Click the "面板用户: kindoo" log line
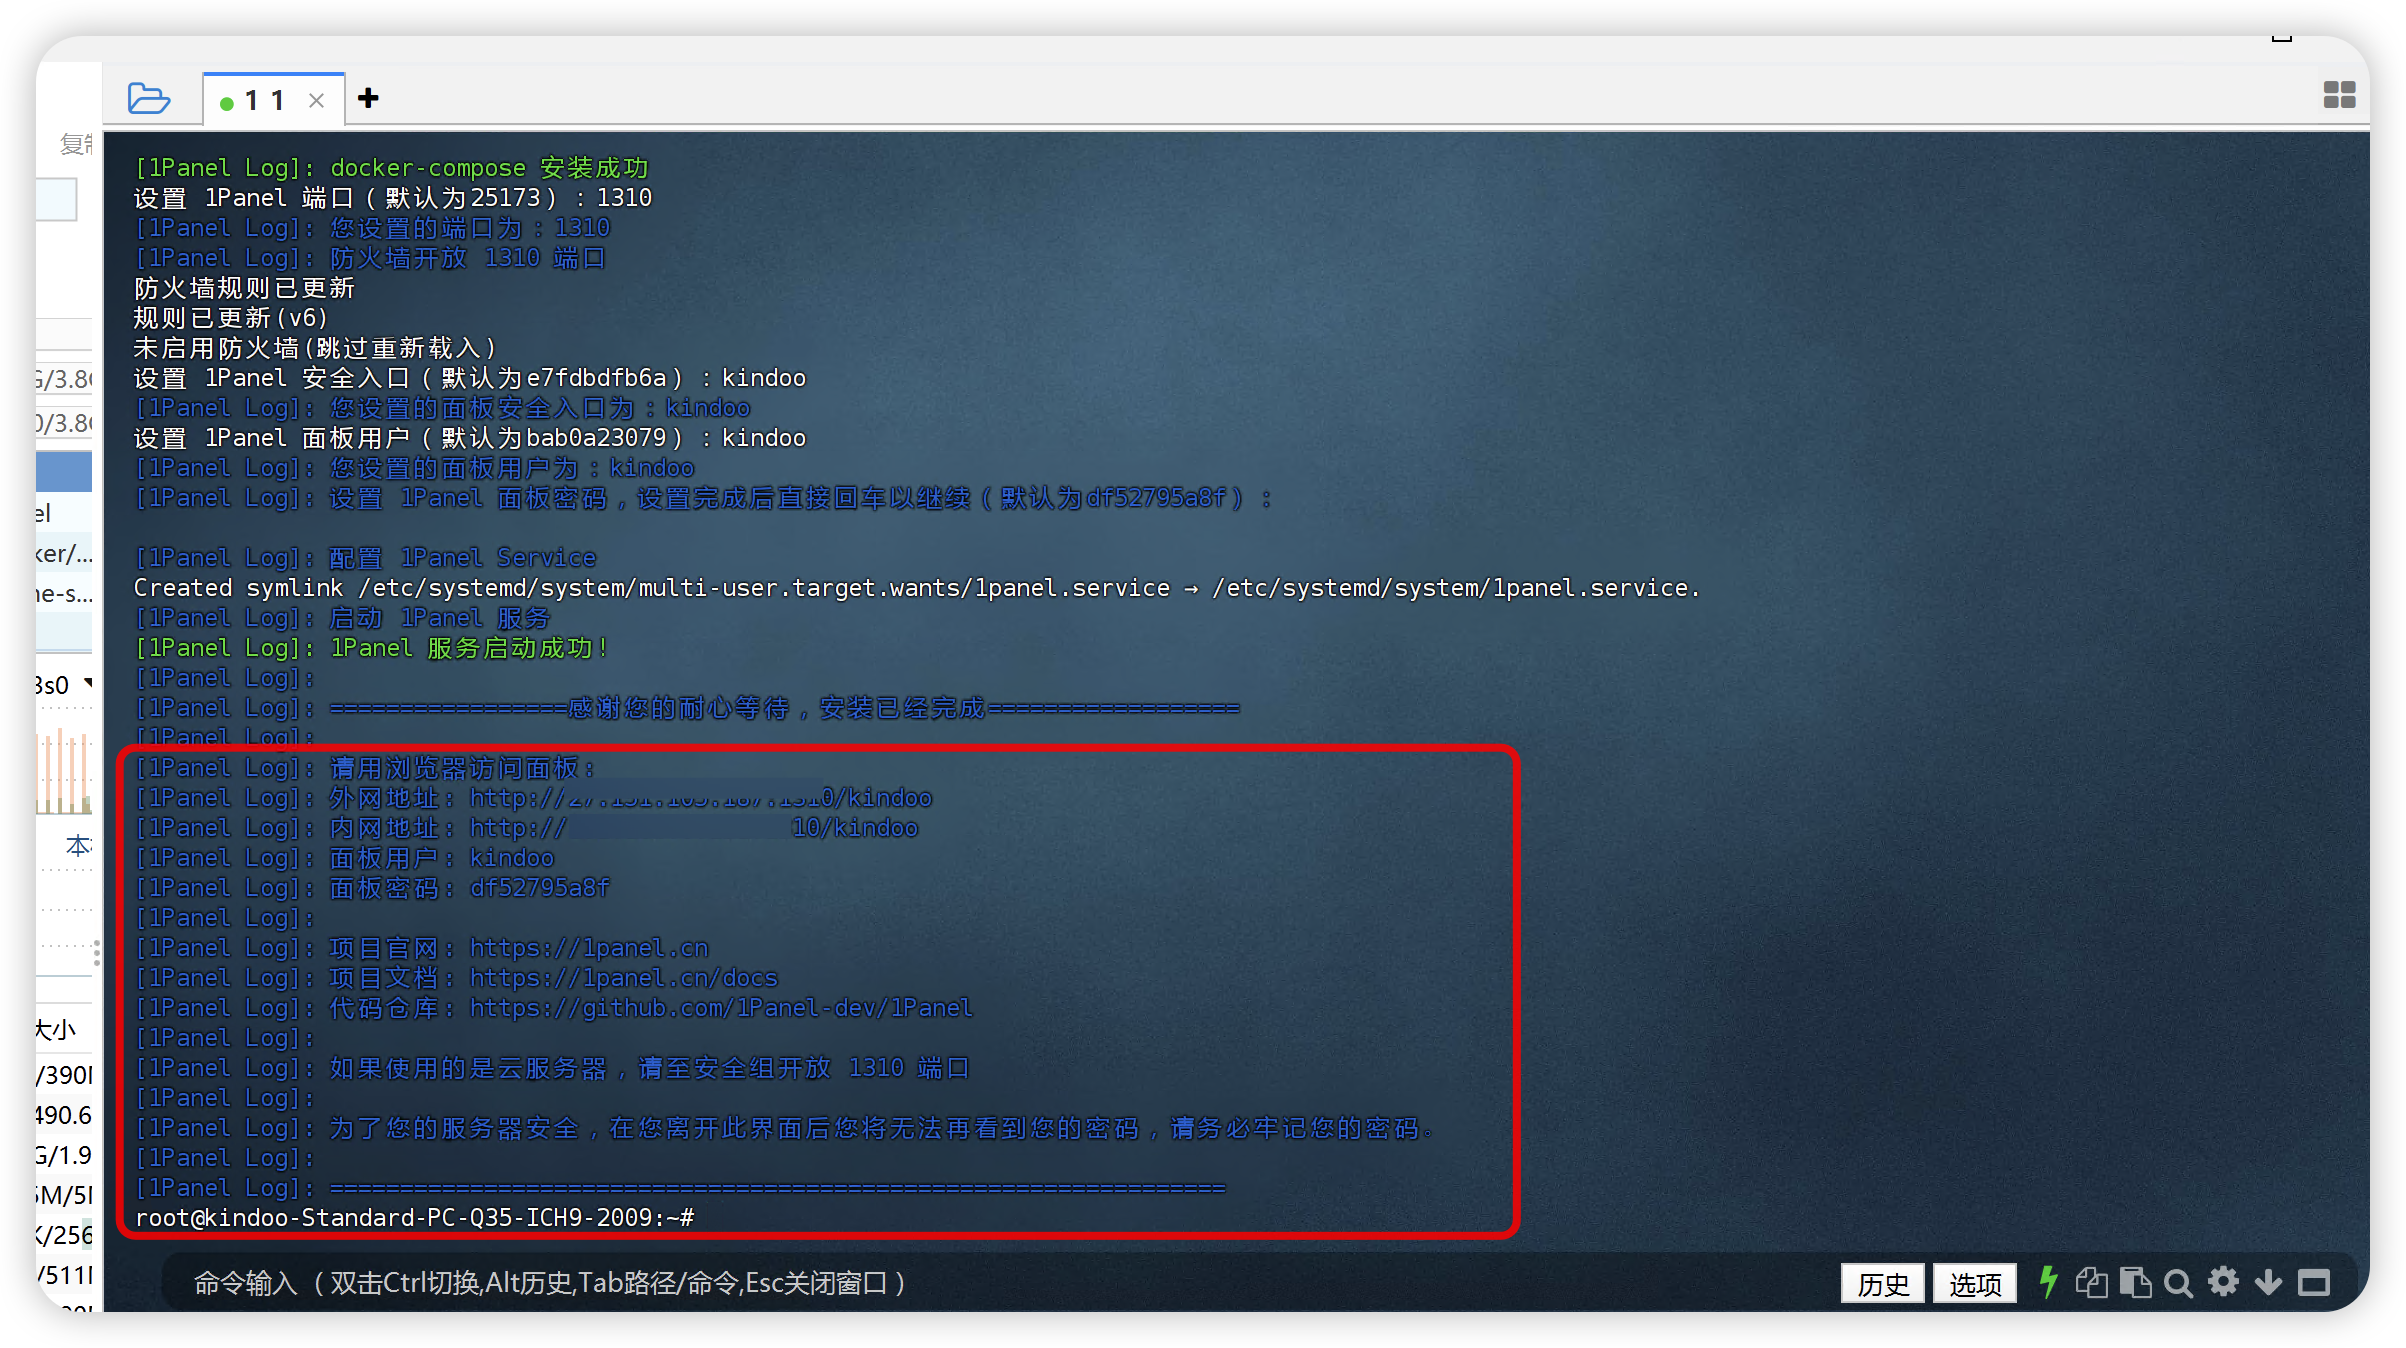 click(344, 858)
